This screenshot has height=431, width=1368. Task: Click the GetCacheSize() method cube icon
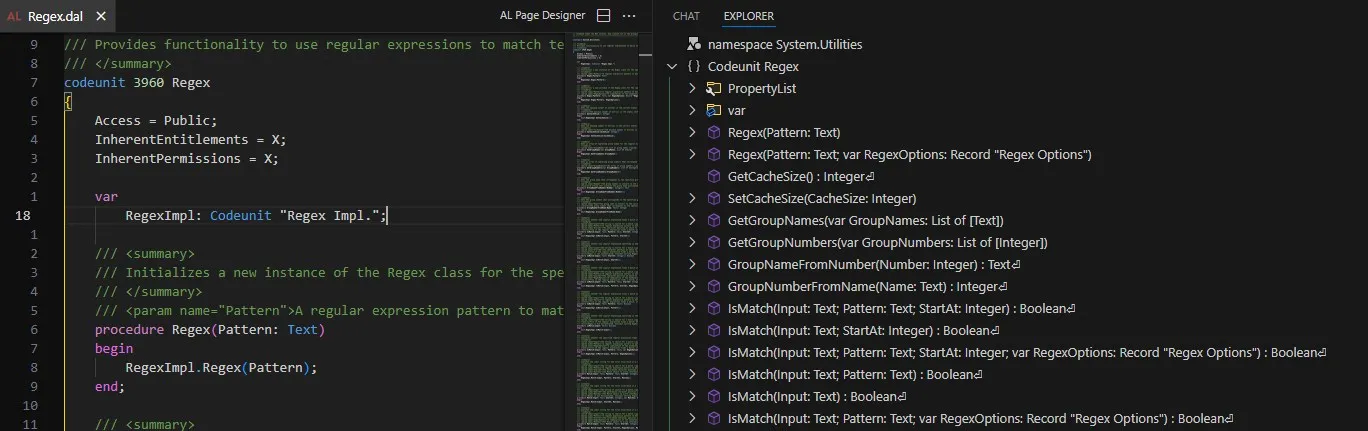coord(713,176)
